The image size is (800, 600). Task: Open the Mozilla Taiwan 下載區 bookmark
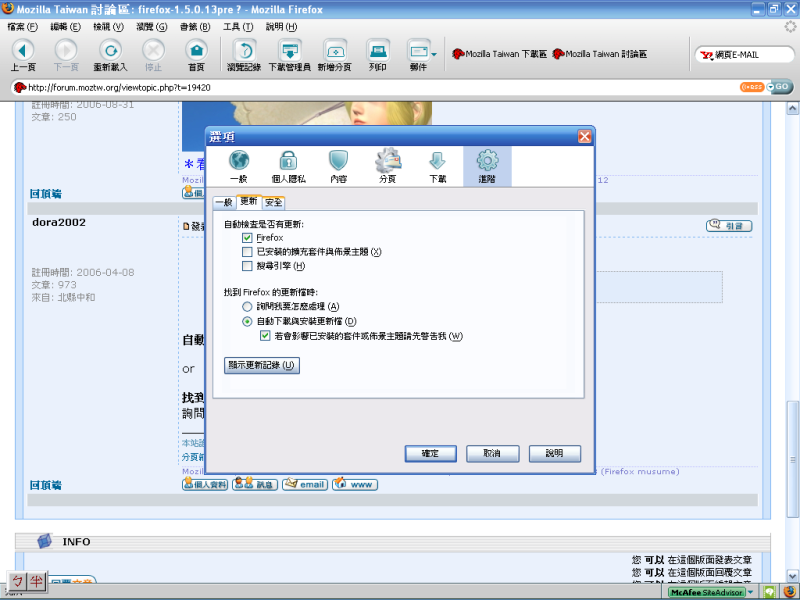click(x=499, y=54)
